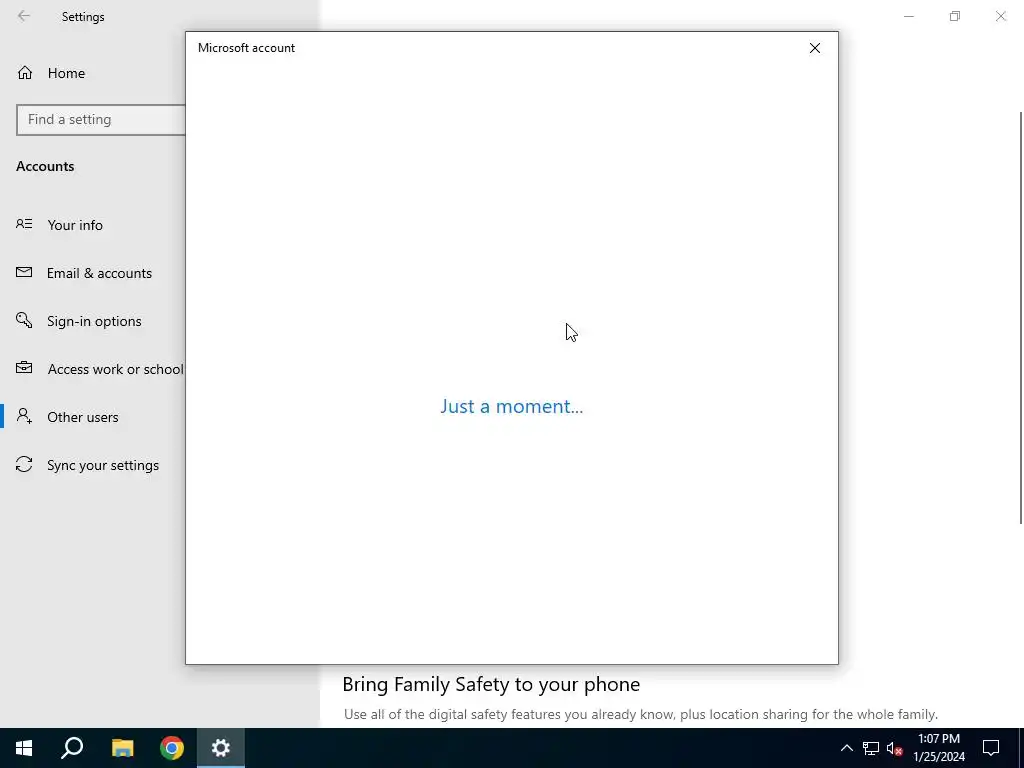Open taskbar clock and date
The width and height of the screenshot is (1024, 768).
point(939,748)
